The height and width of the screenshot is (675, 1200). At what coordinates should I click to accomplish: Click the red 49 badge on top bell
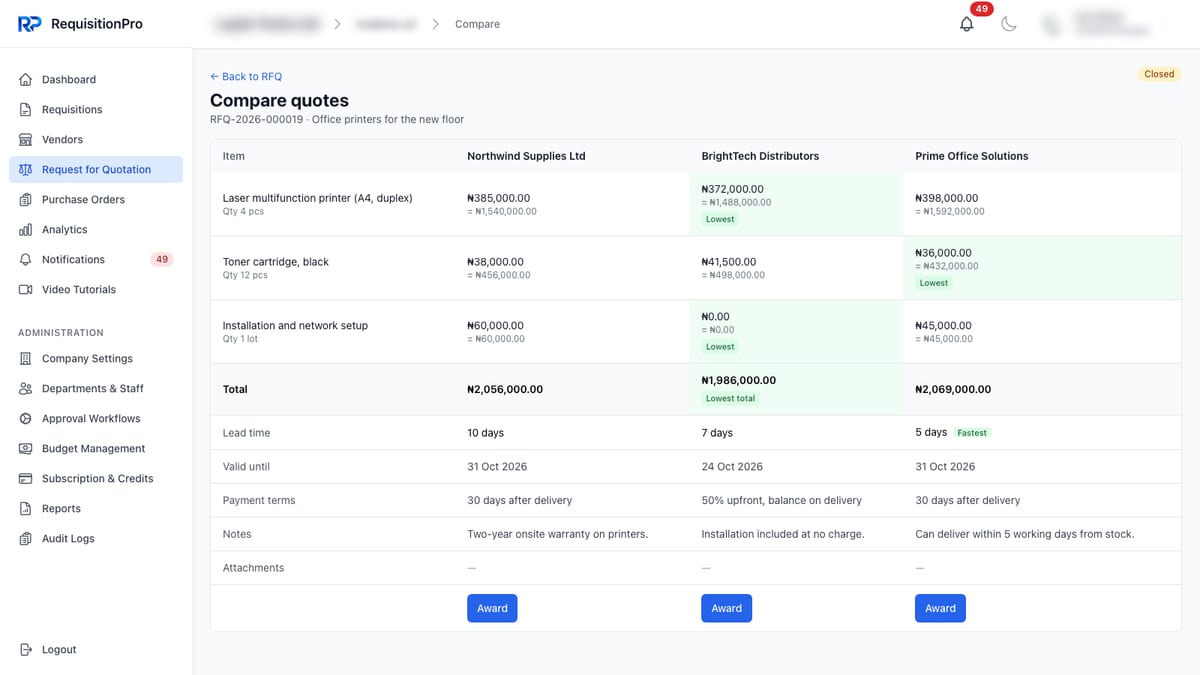[x=982, y=9]
